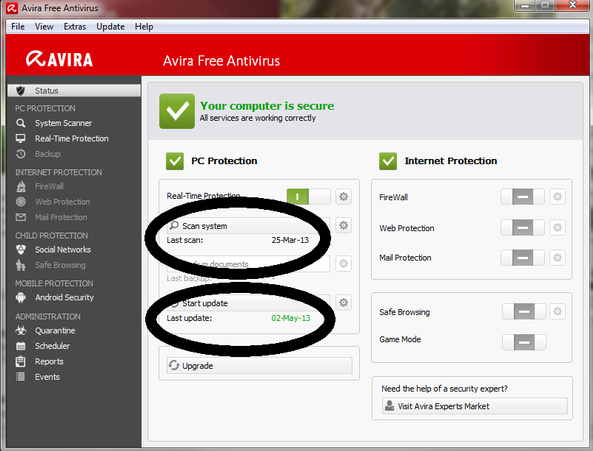Screen dimensions: 593x451
Task: Click the Internet Protection green checkmark
Action: (388, 161)
